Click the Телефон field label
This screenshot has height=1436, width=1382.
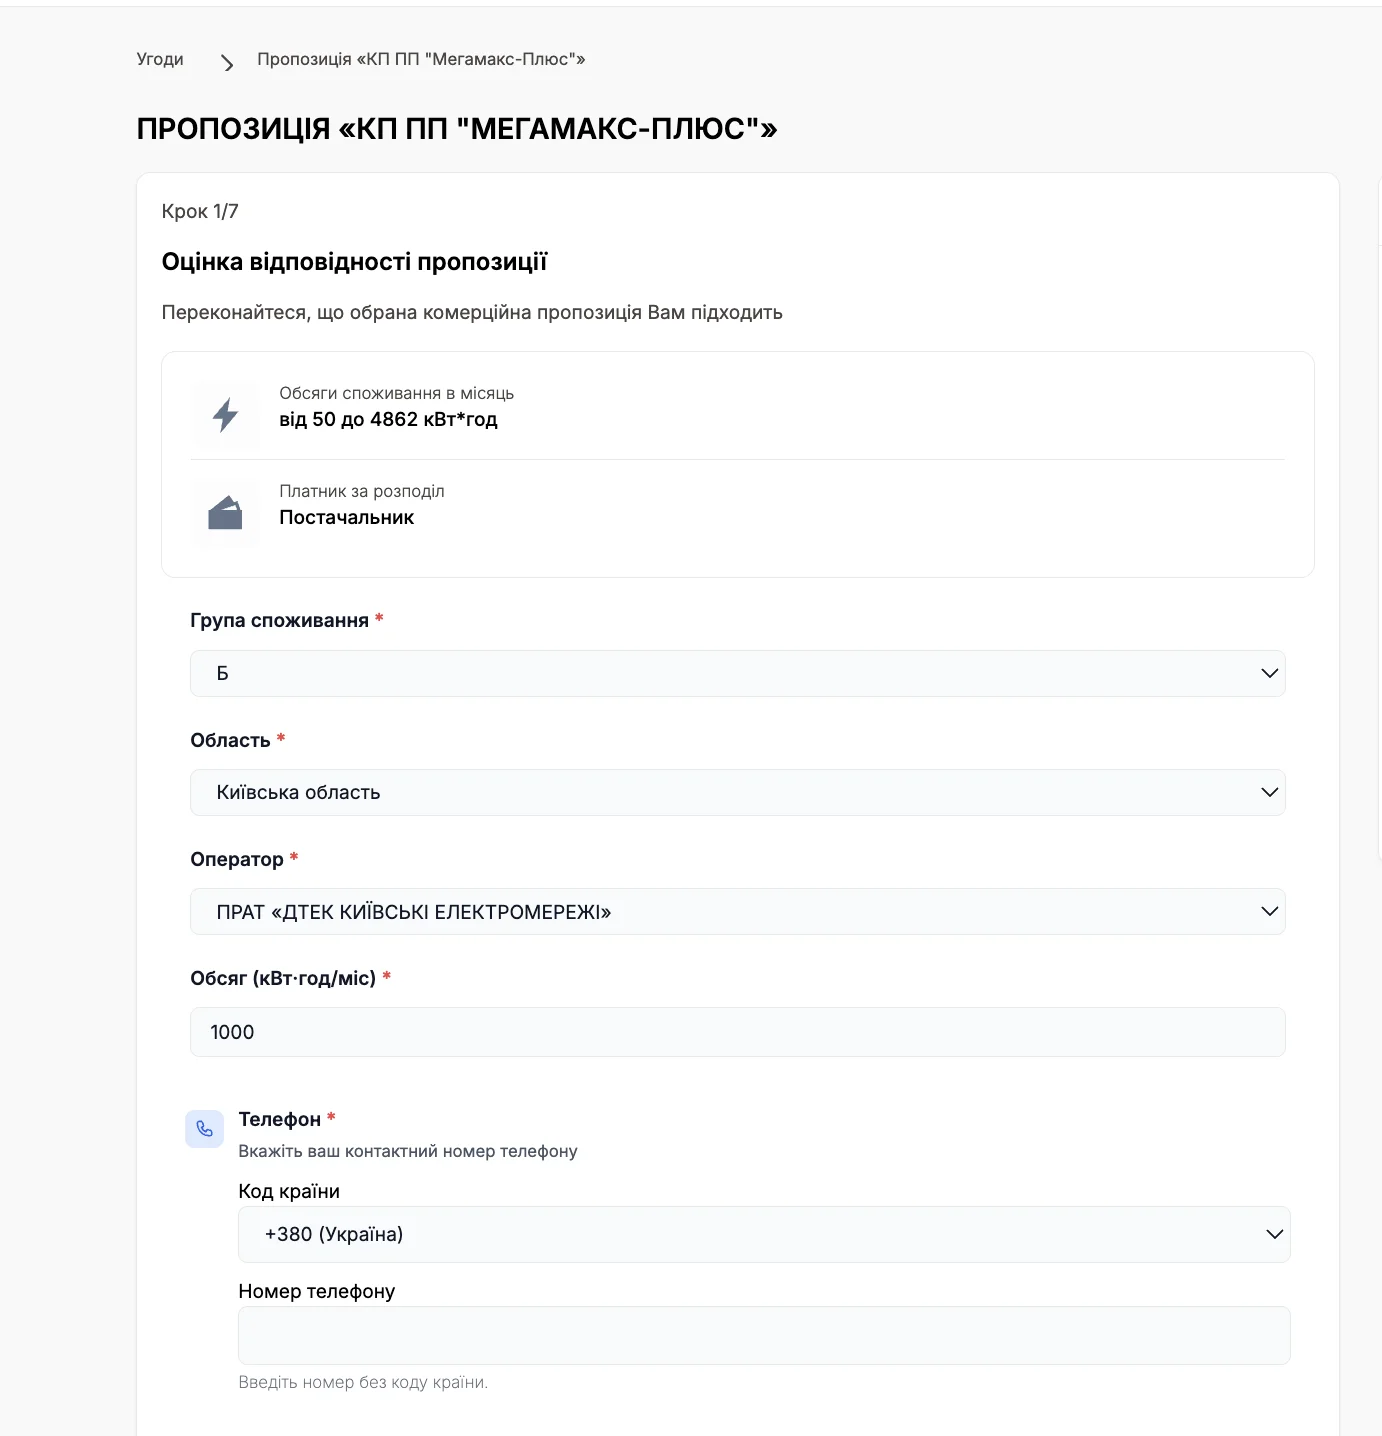280,1119
